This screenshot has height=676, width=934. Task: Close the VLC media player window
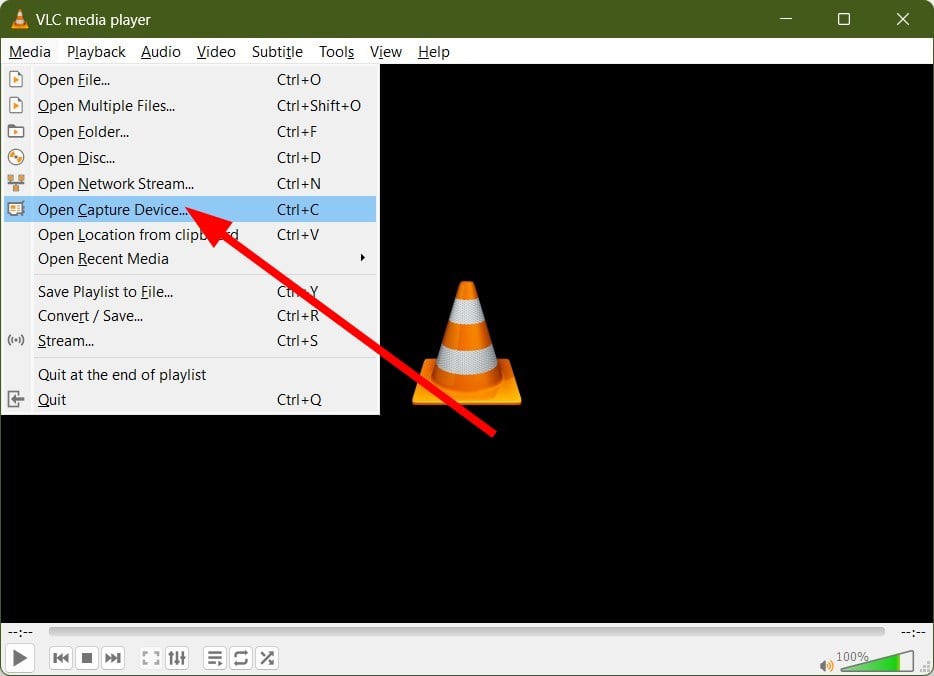point(903,19)
